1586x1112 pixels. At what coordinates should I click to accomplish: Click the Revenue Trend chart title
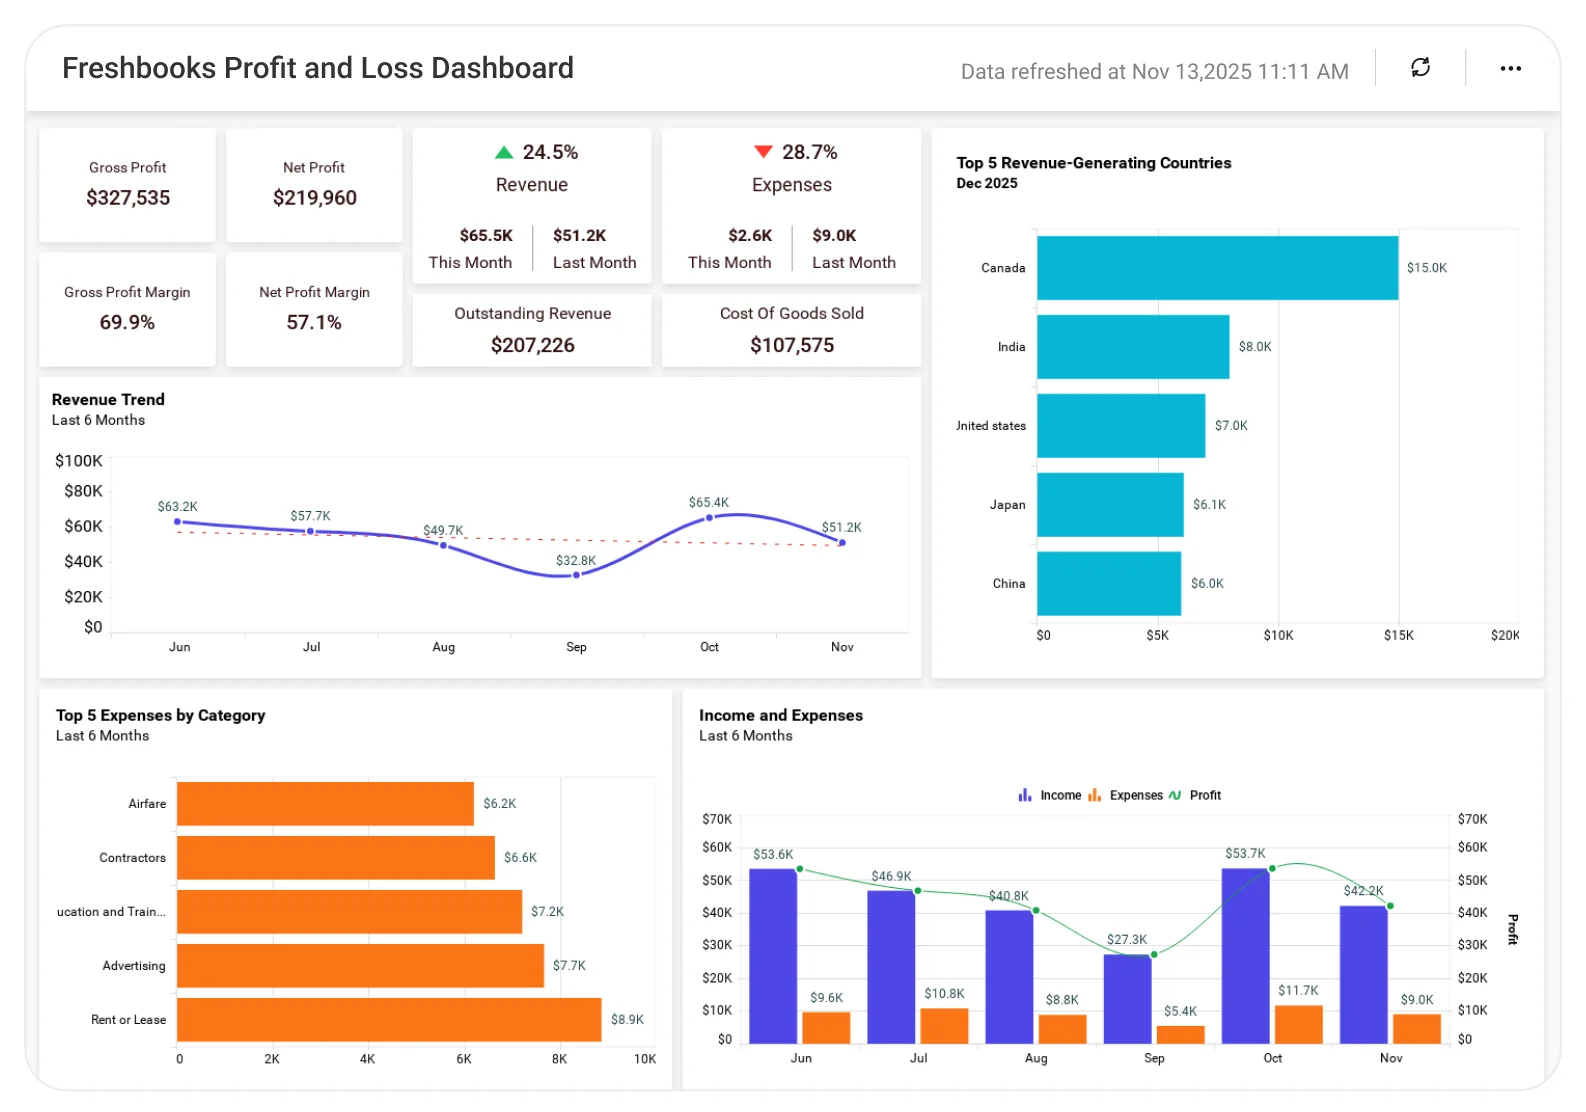[x=108, y=400]
